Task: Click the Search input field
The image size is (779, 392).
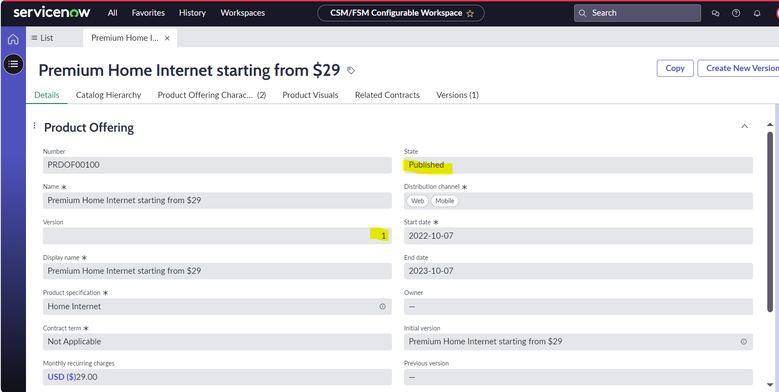Action: coord(637,13)
